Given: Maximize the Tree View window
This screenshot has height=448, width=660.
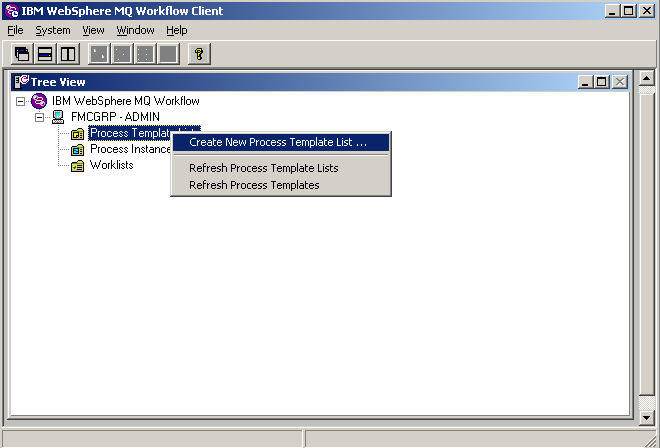Looking at the screenshot, I should click(601, 82).
